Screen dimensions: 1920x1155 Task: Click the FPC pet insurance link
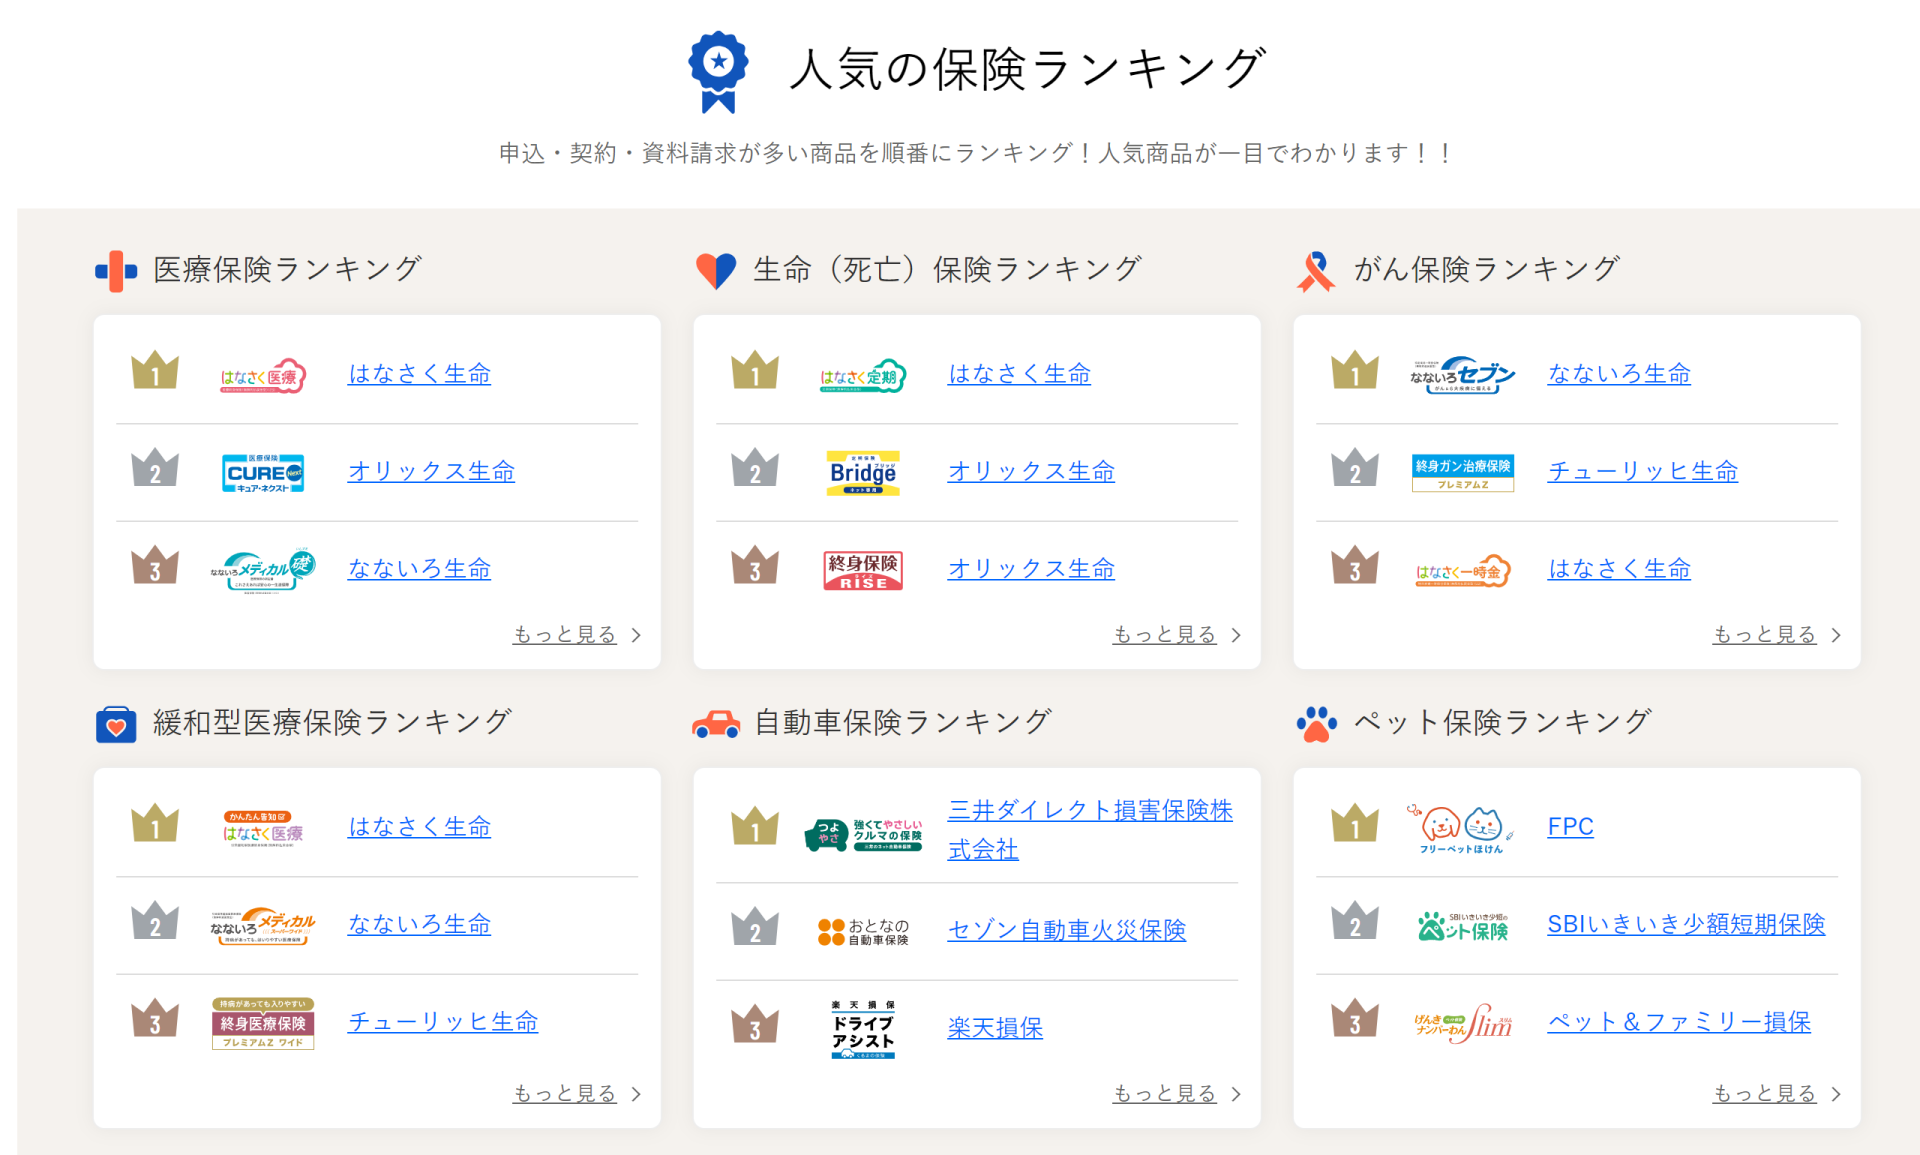1570,827
